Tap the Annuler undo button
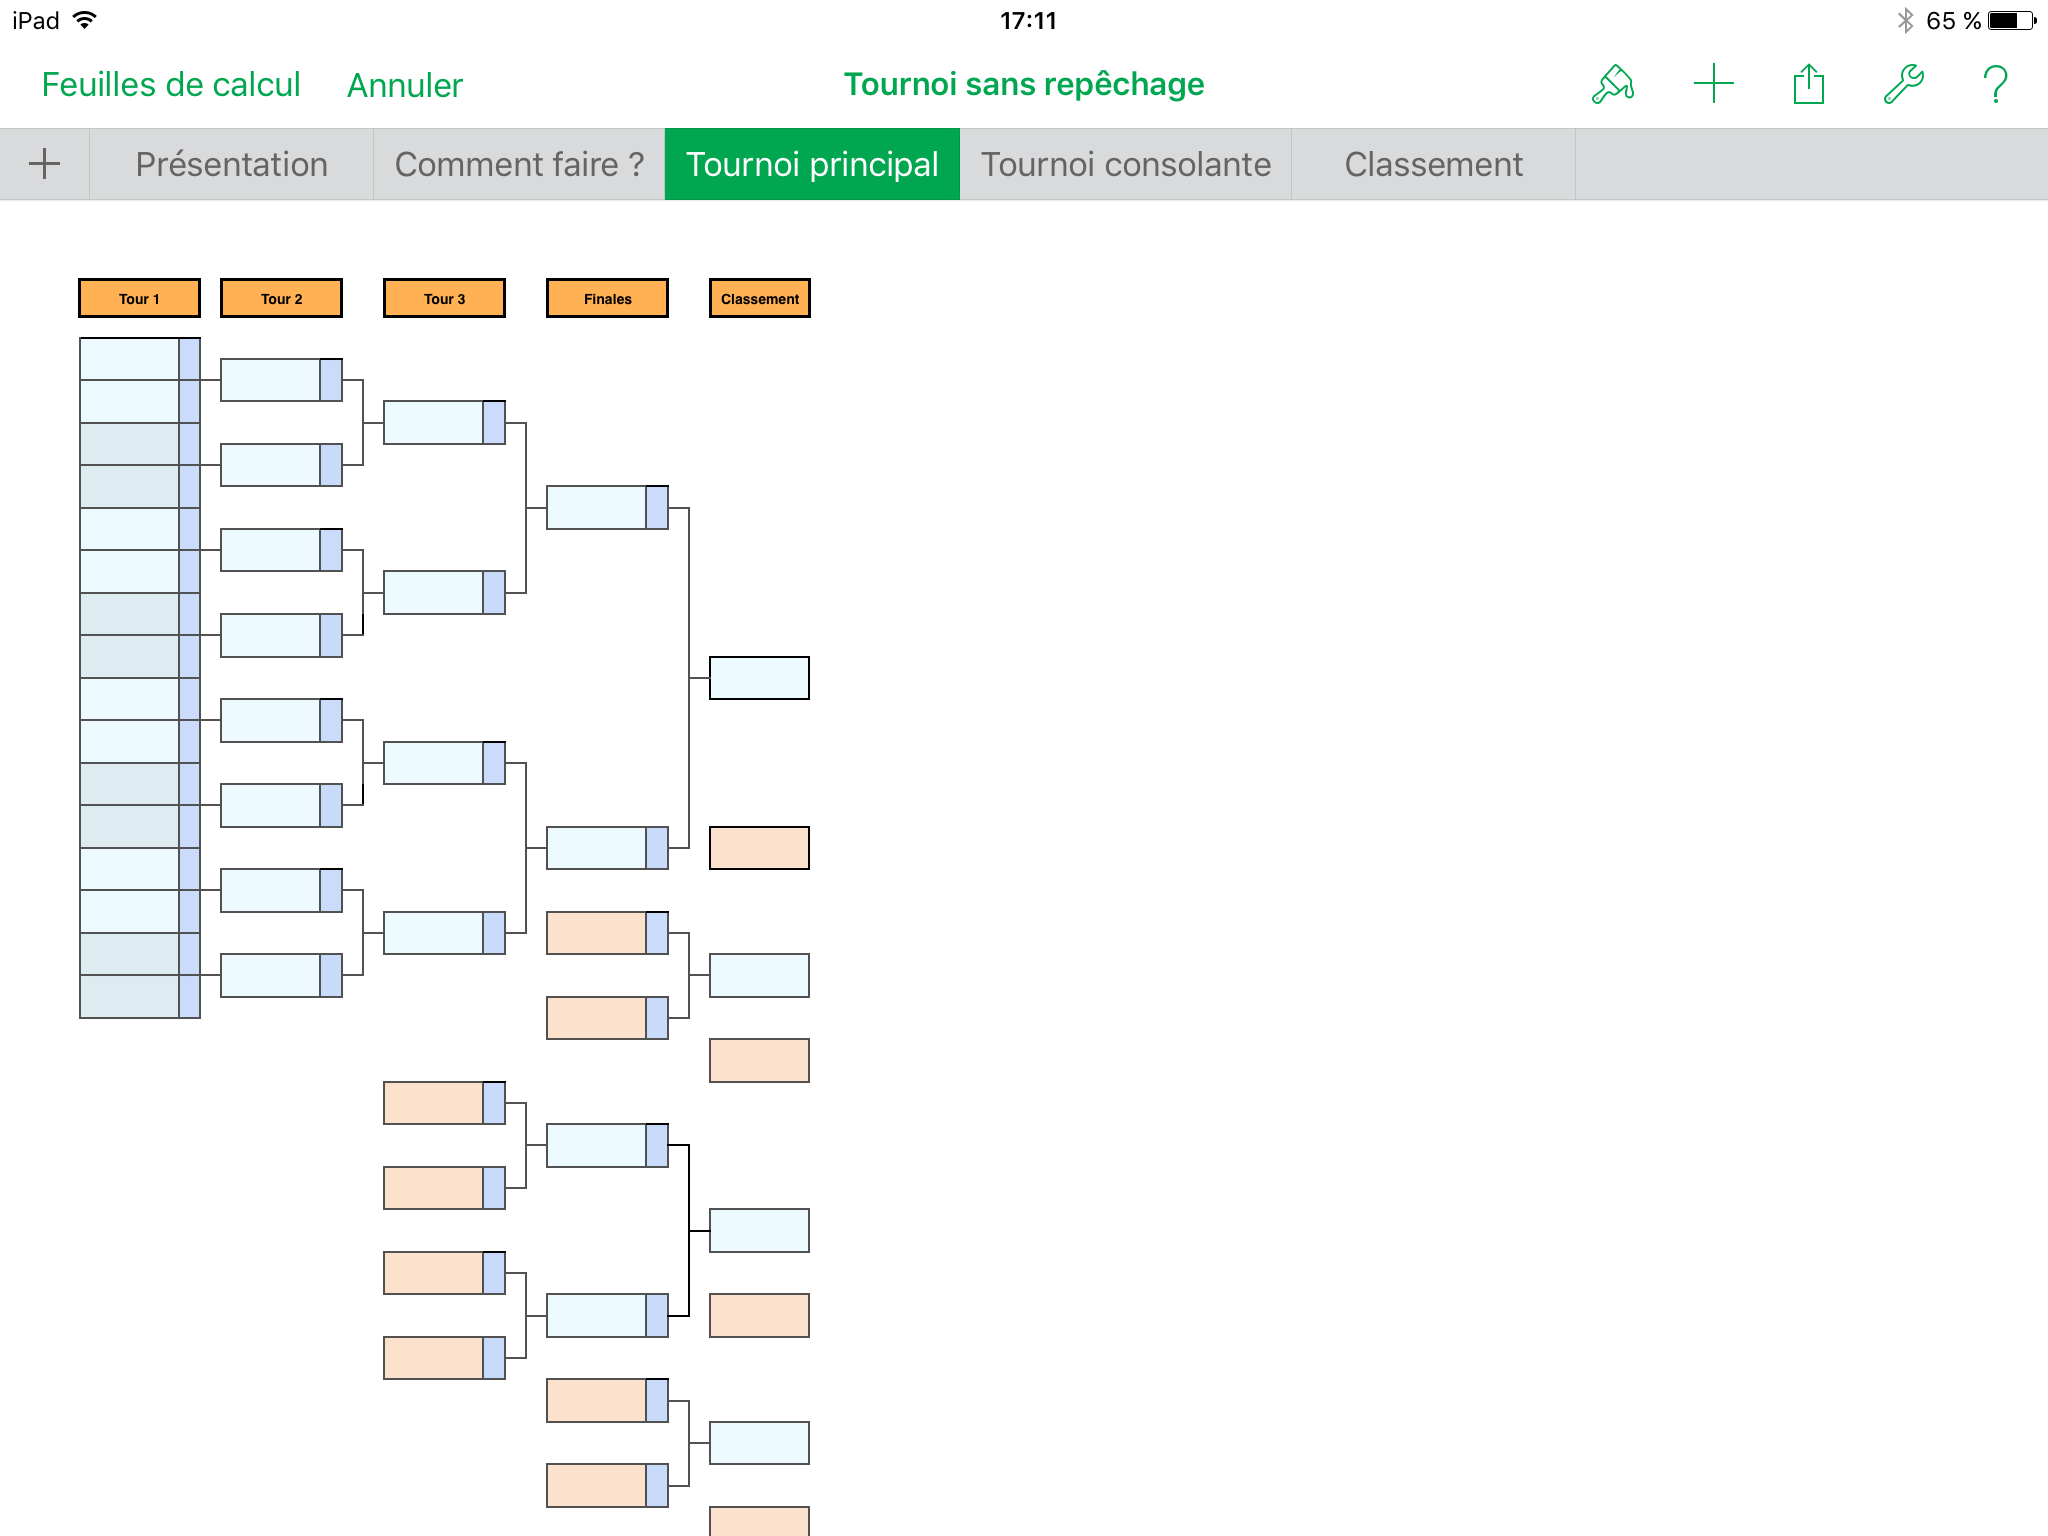2048x1536 pixels. pos(404,86)
